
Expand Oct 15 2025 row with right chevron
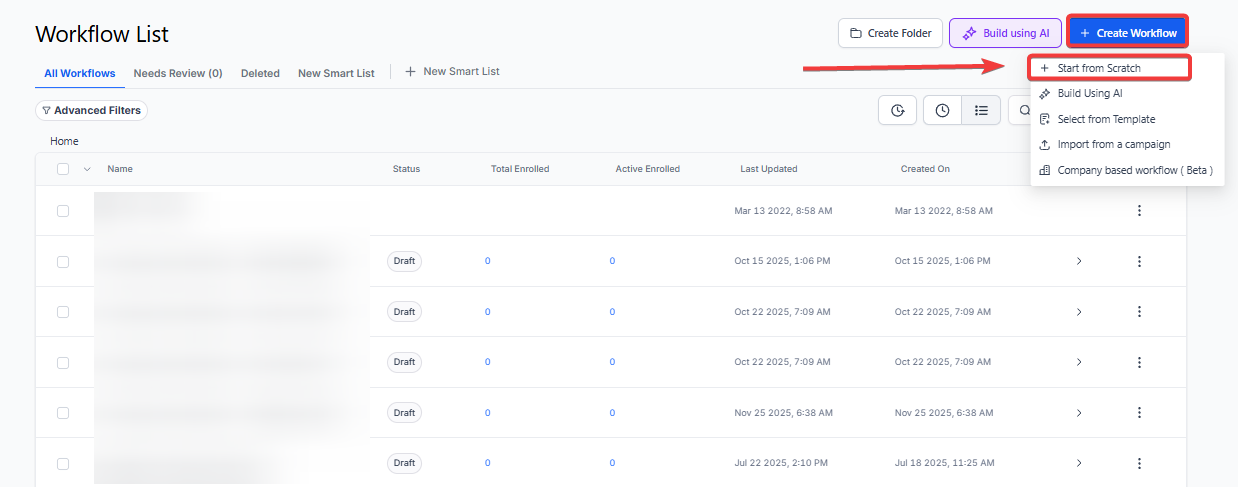(1078, 261)
